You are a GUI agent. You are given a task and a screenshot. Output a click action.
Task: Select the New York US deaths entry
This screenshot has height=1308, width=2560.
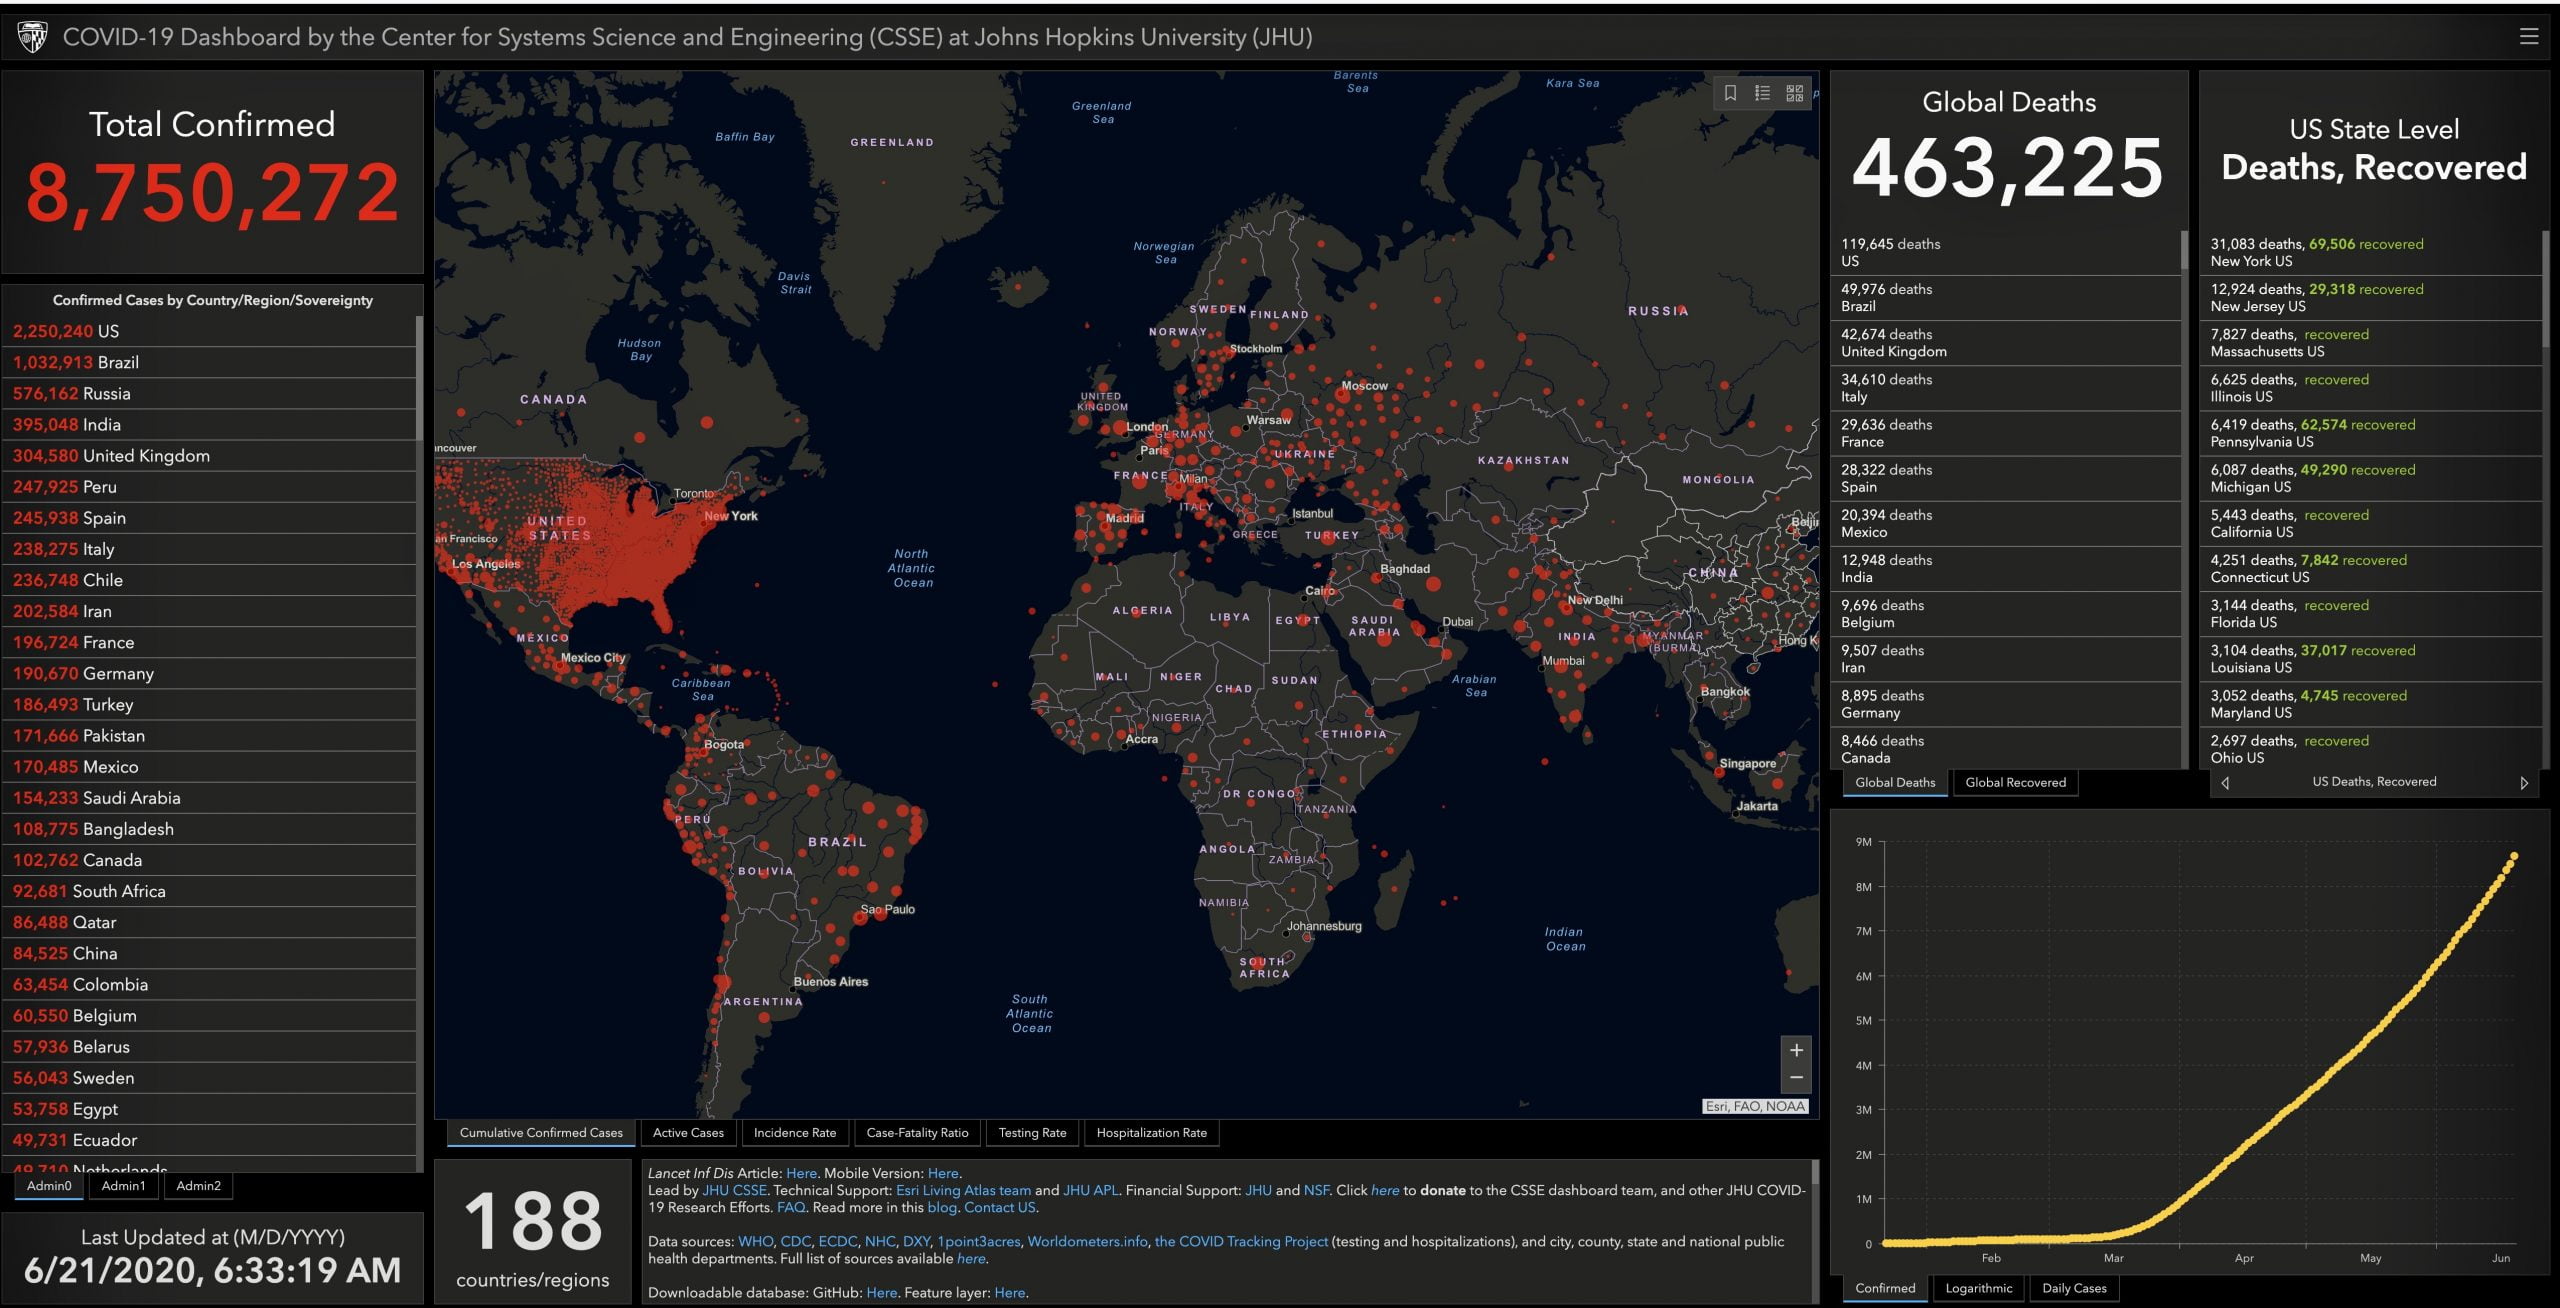[x=2371, y=253]
